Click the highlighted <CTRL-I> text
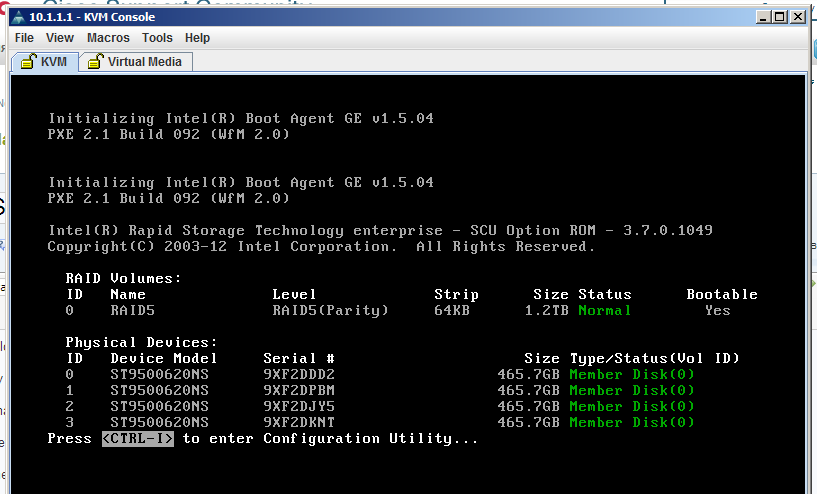The image size is (817, 494). click(138, 439)
